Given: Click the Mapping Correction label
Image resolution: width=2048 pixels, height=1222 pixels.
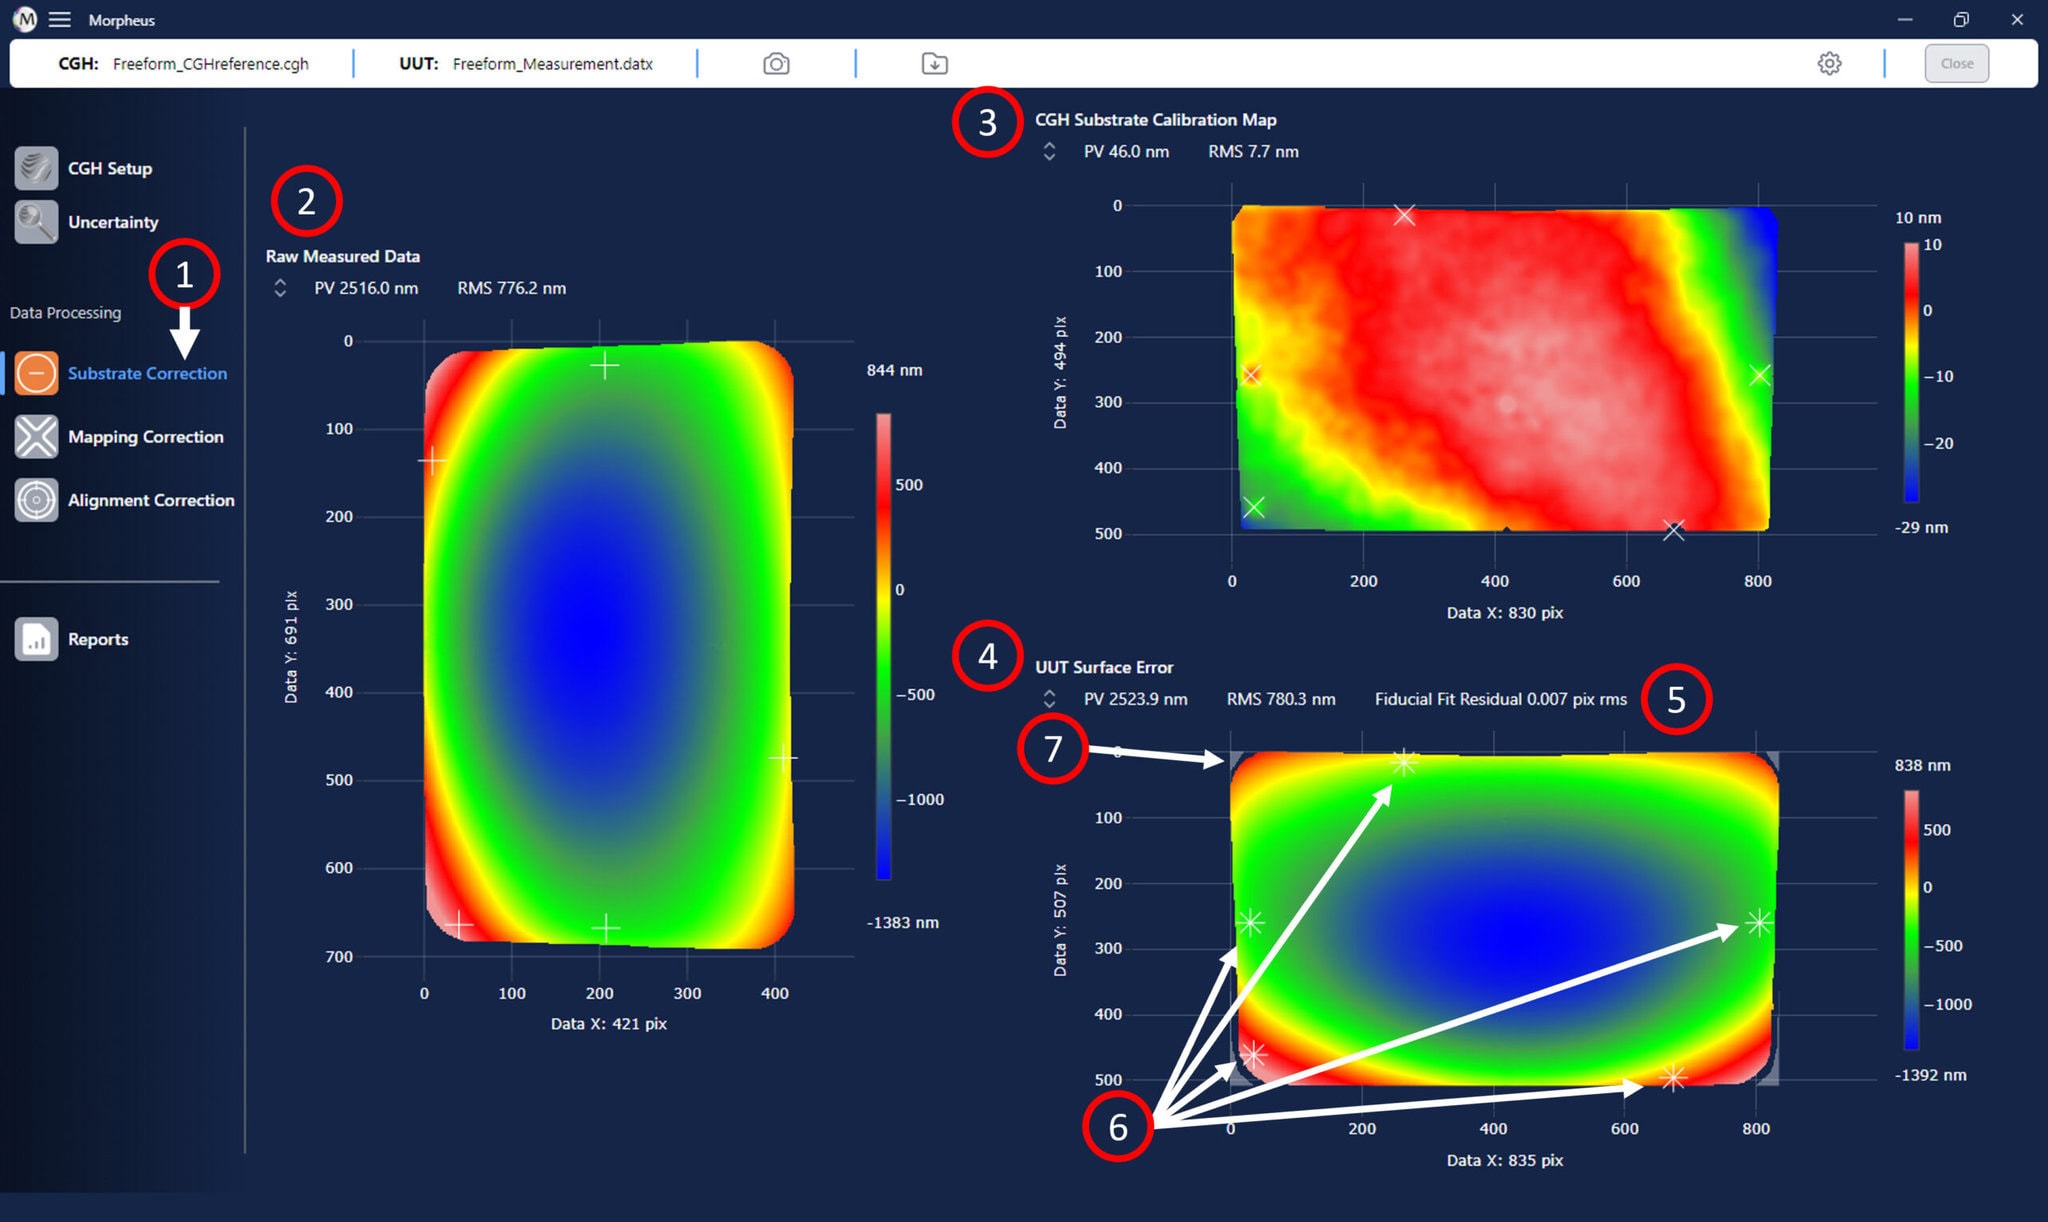Looking at the screenshot, I should (146, 437).
